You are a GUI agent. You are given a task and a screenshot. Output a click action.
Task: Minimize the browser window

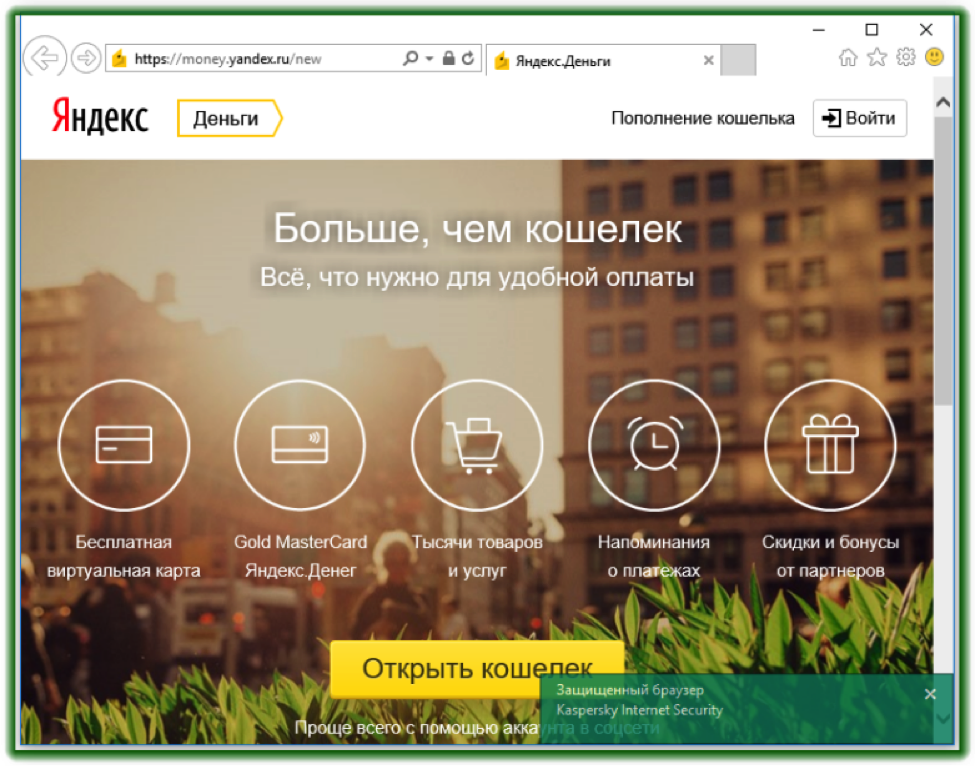click(x=818, y=30)
